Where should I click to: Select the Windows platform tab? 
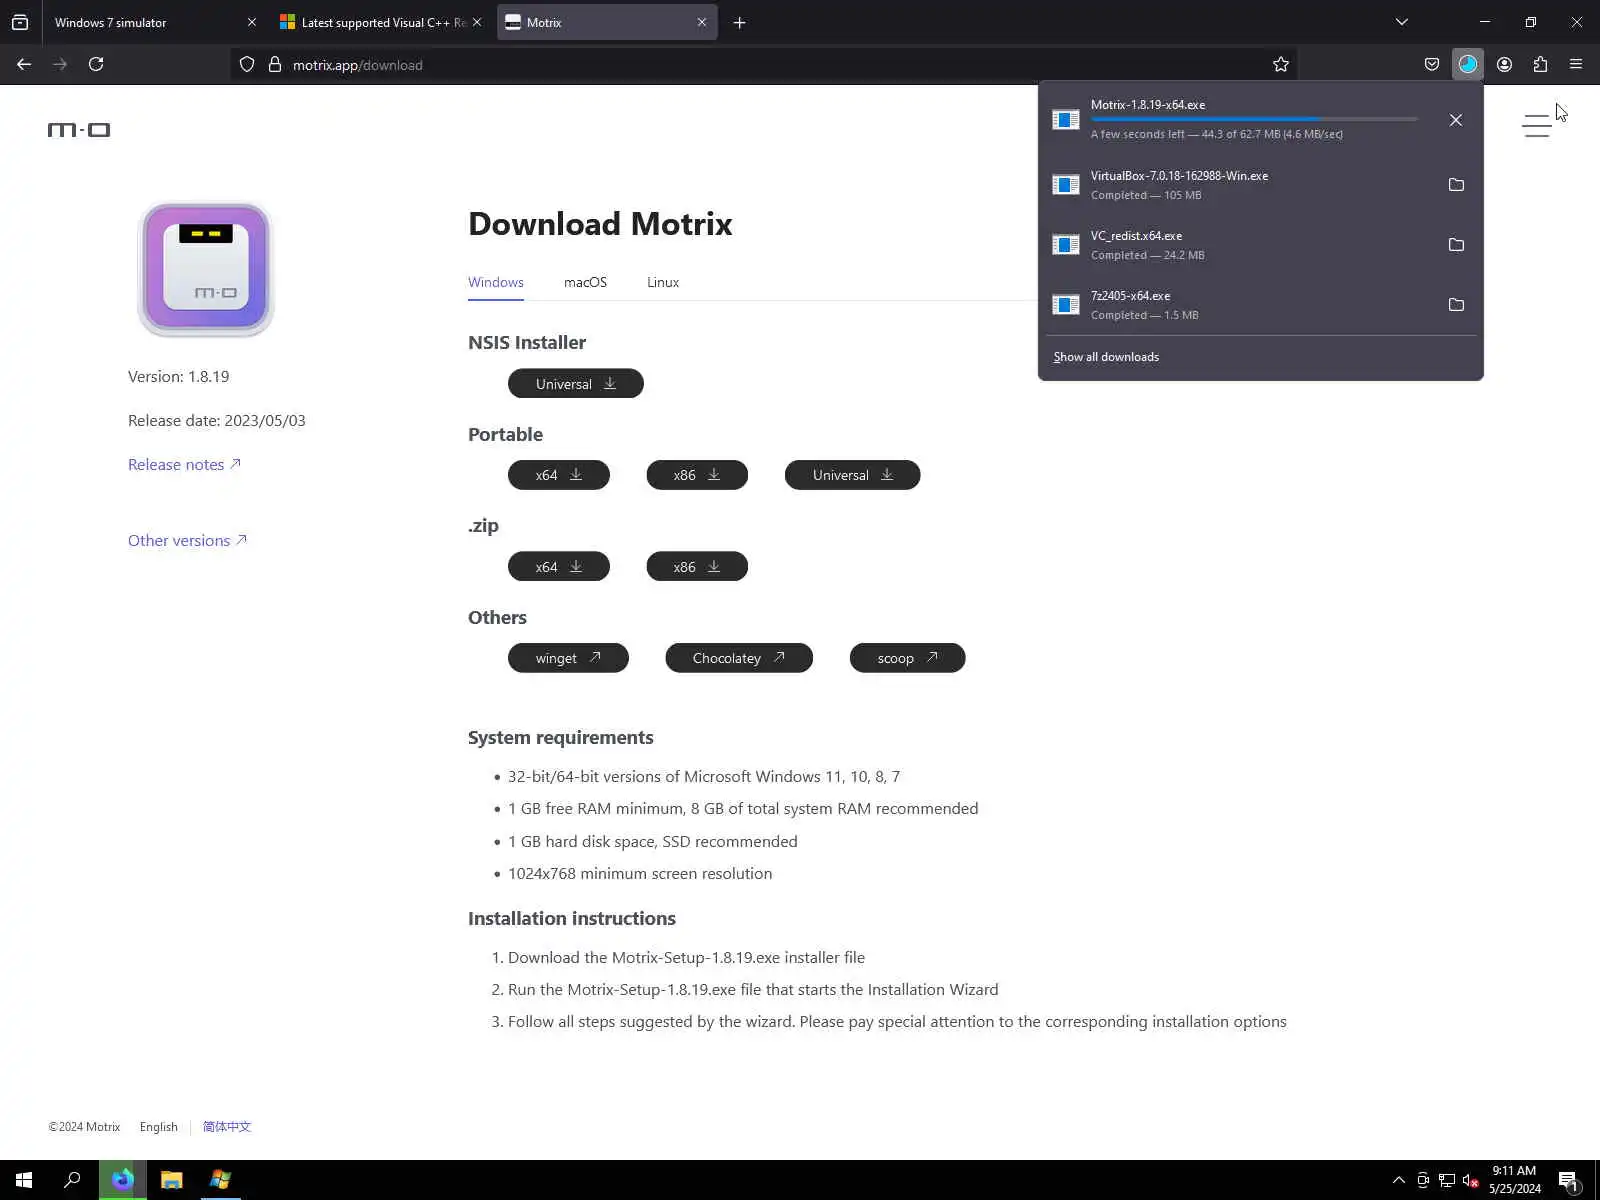(x=496, y=282)
